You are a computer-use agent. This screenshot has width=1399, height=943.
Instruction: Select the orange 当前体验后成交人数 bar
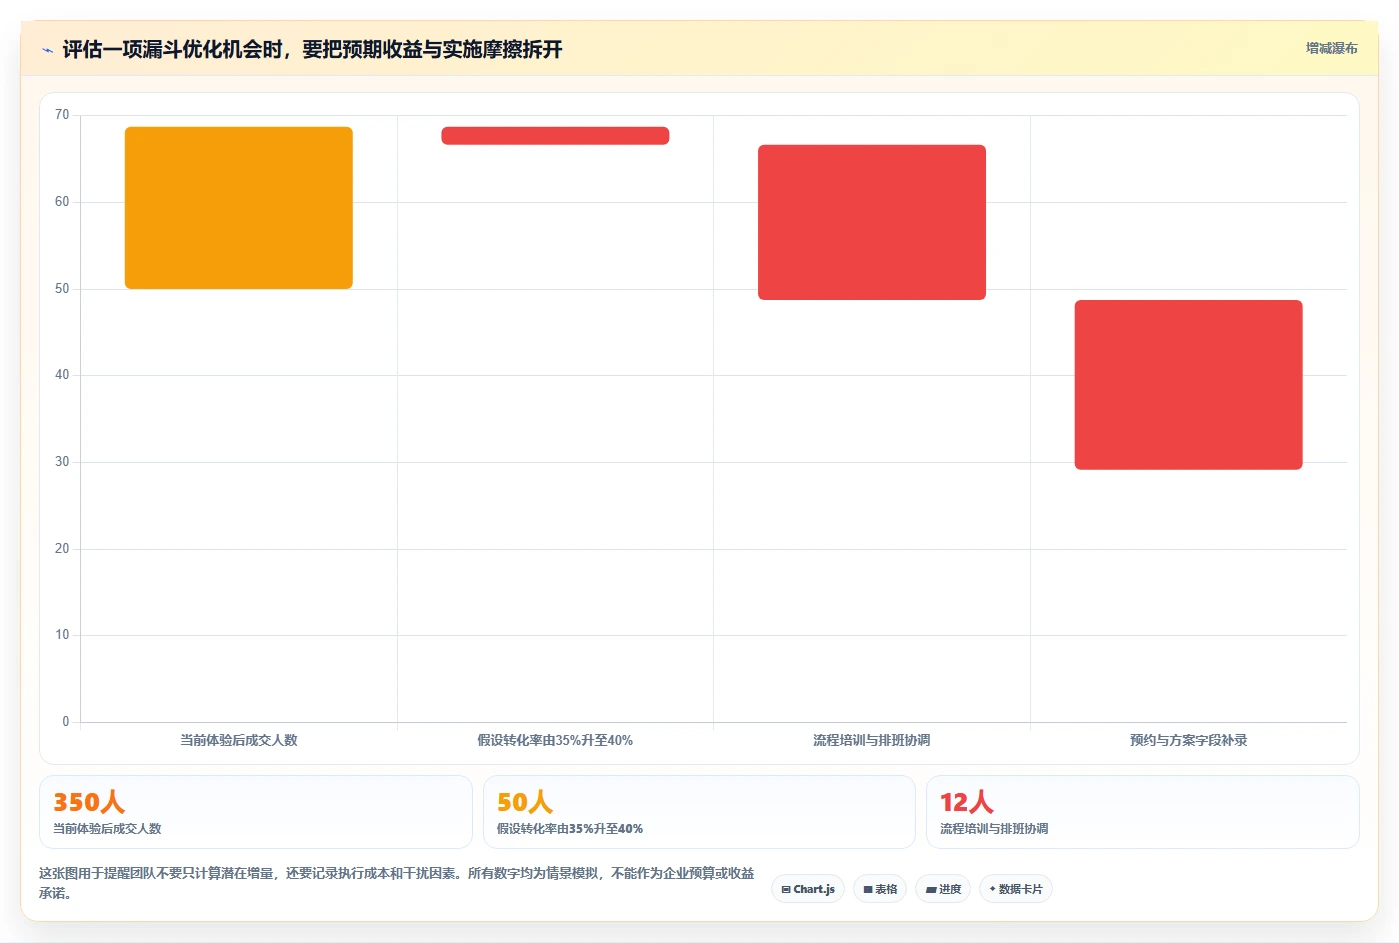coord(239,208)
